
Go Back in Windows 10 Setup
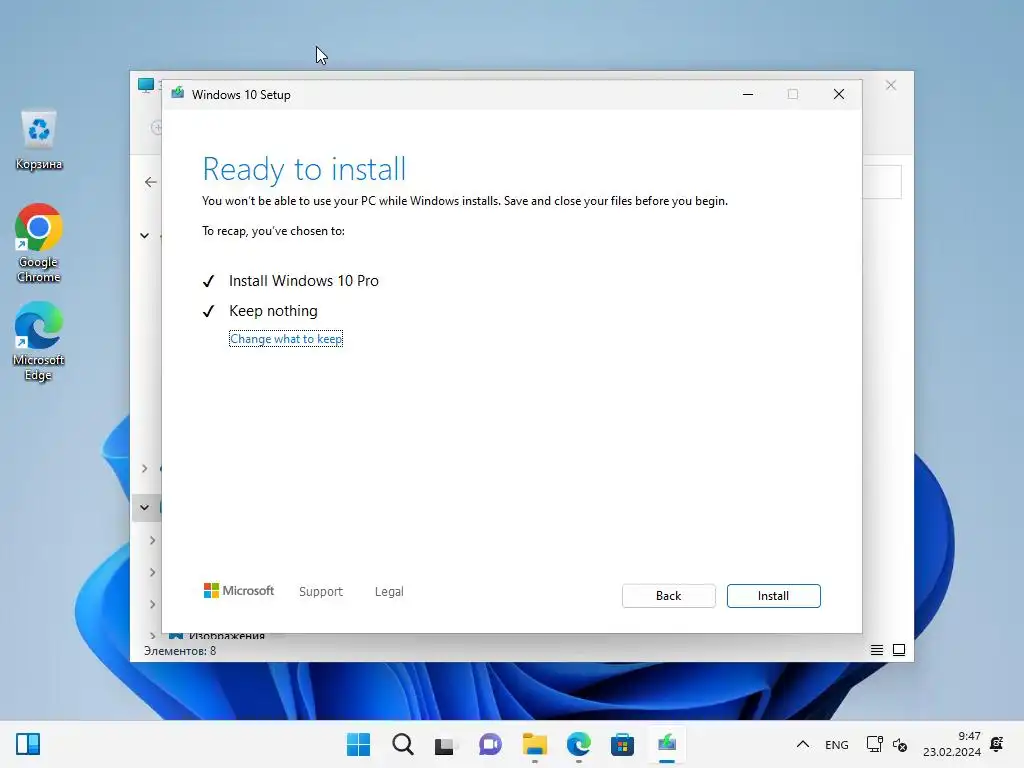pos(668,596)
